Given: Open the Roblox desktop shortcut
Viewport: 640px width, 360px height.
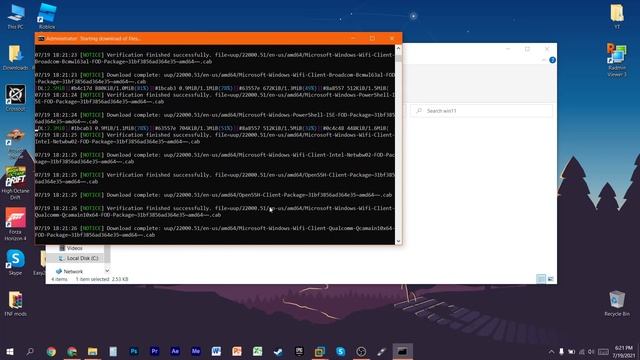Looking at the screenshot, I should (47, 16).
